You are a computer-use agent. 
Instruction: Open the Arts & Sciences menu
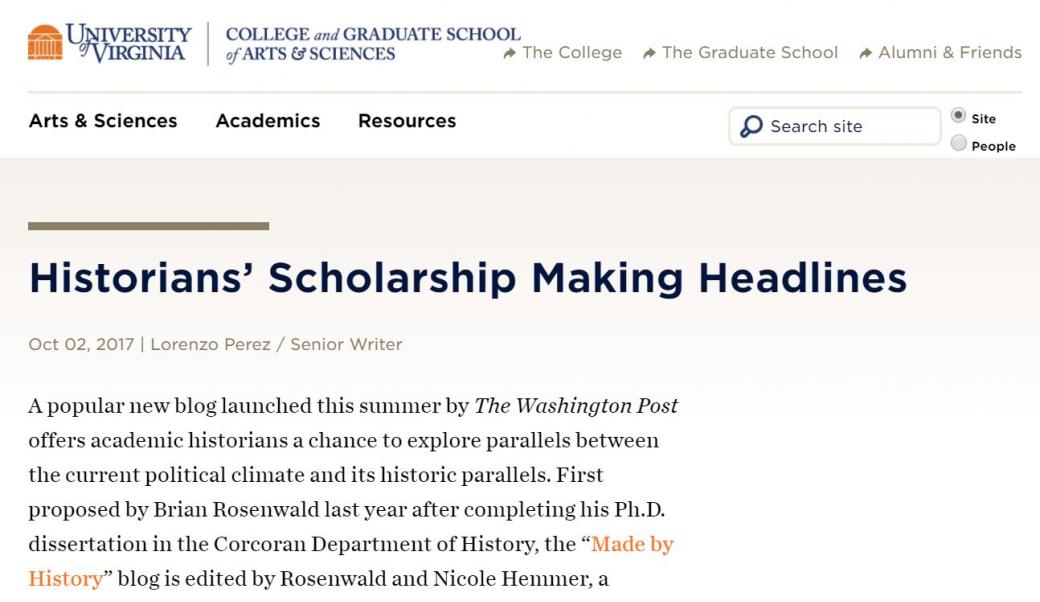103,121
